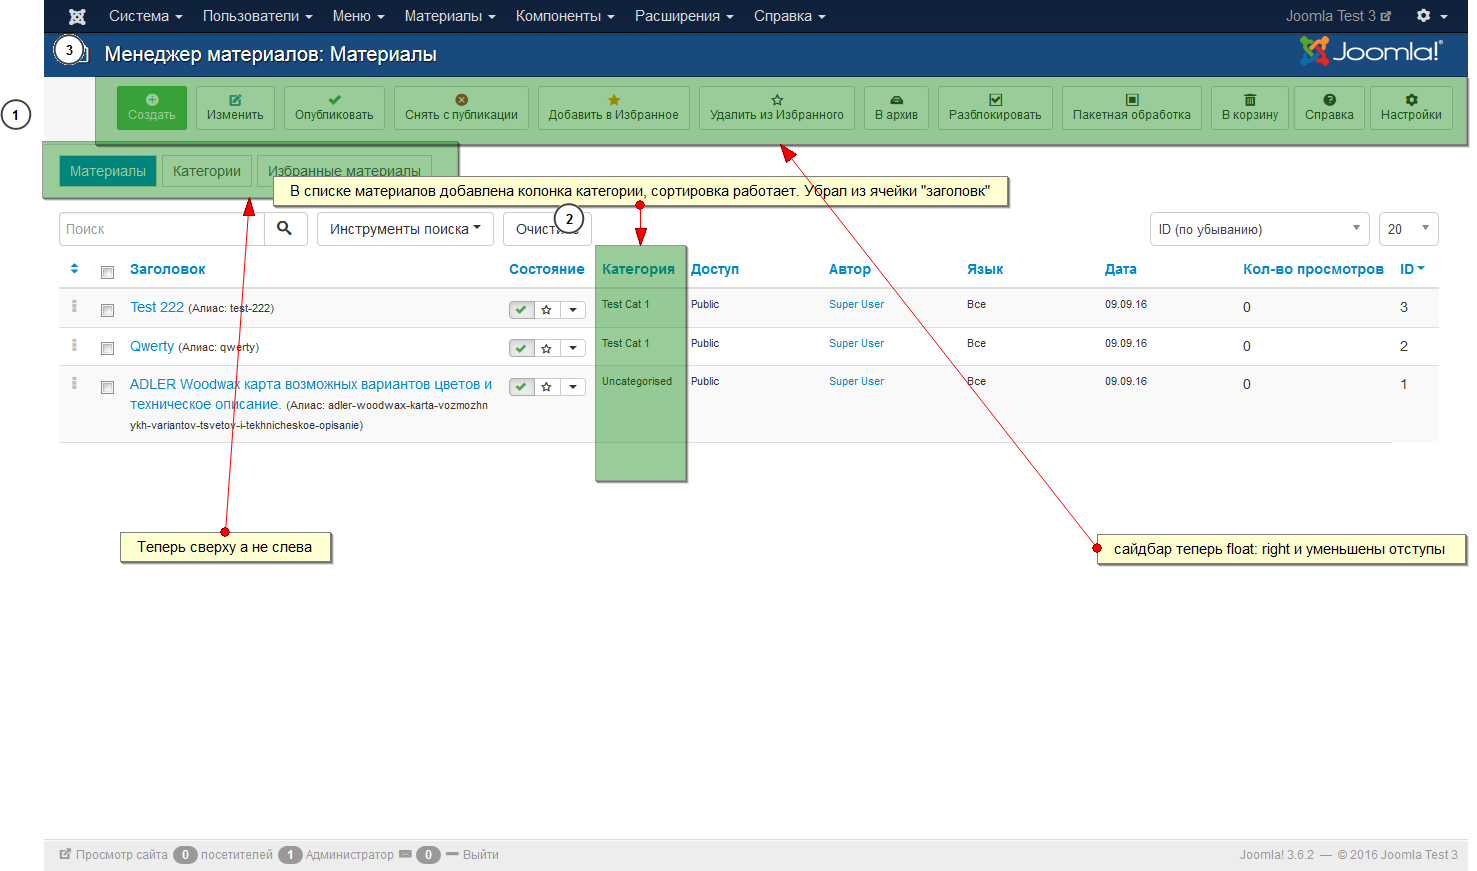Expand the list limit dropdown showing 20
1477x871 pixels.
(1407, 229)
